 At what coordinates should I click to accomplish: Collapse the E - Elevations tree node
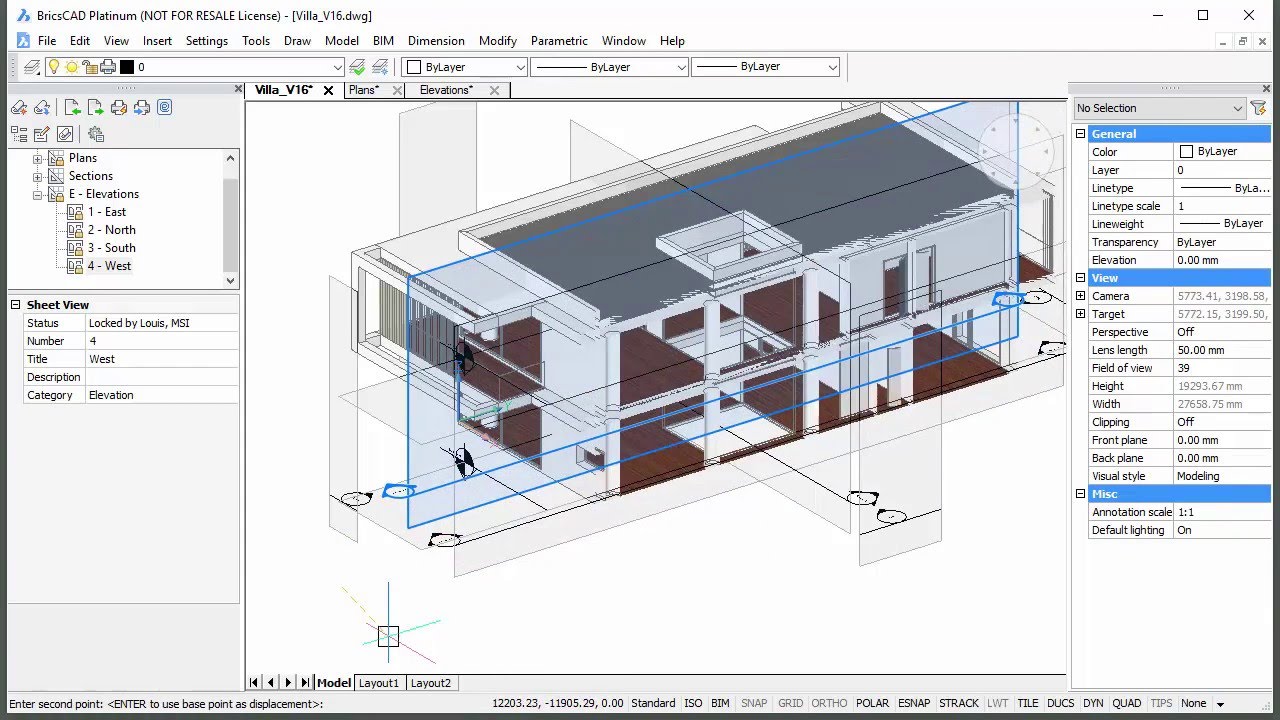pyautogui.click(x=38, y=194)
